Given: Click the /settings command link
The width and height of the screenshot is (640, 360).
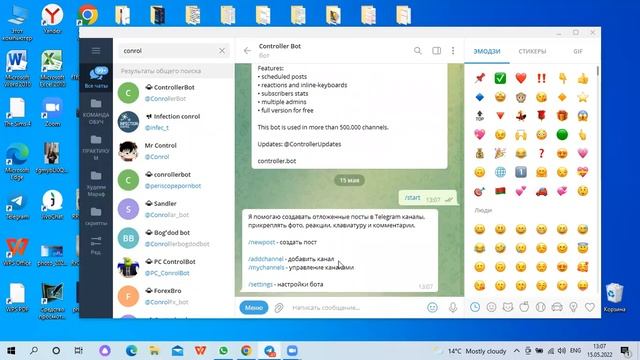Looking at the screenshot, I should [260, 284].
